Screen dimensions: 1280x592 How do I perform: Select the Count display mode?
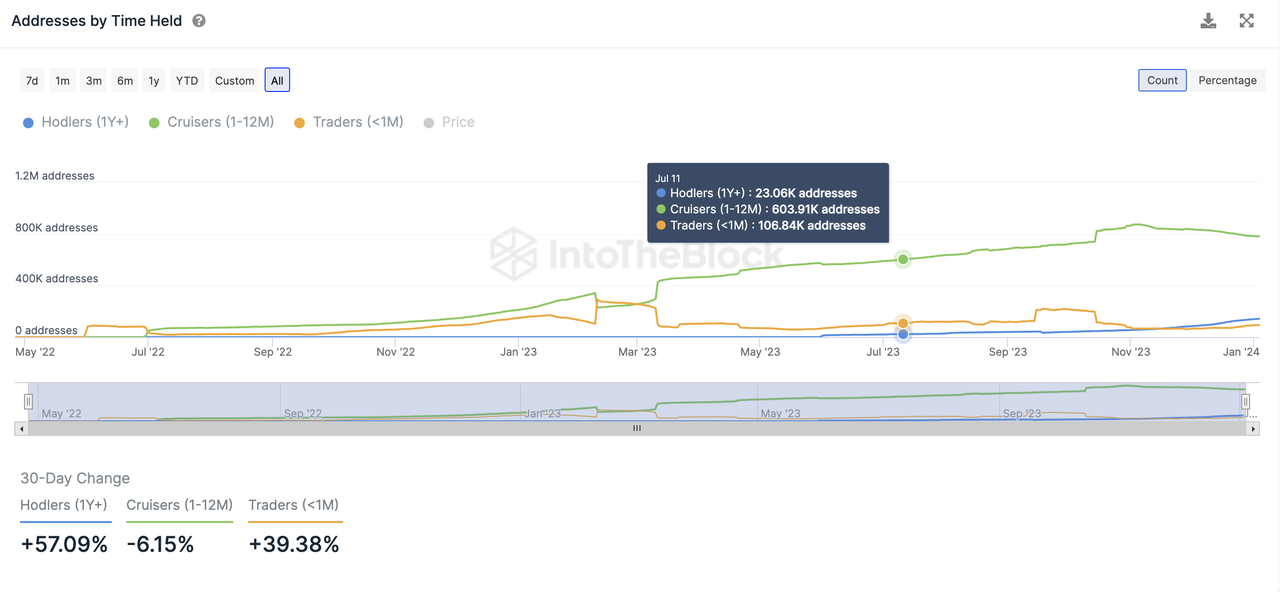pyautogui.click(x=1162, y=80)
